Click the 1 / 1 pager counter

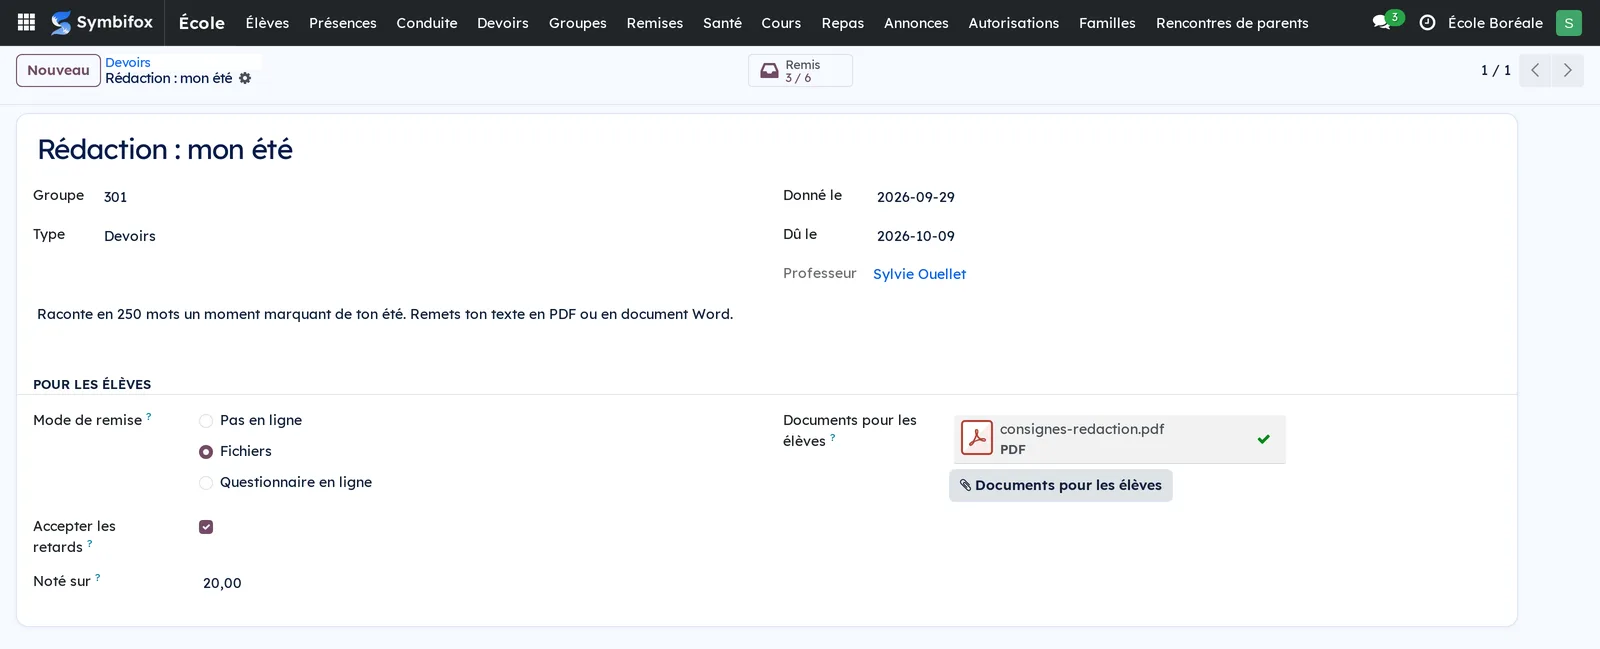[1495, 70]
